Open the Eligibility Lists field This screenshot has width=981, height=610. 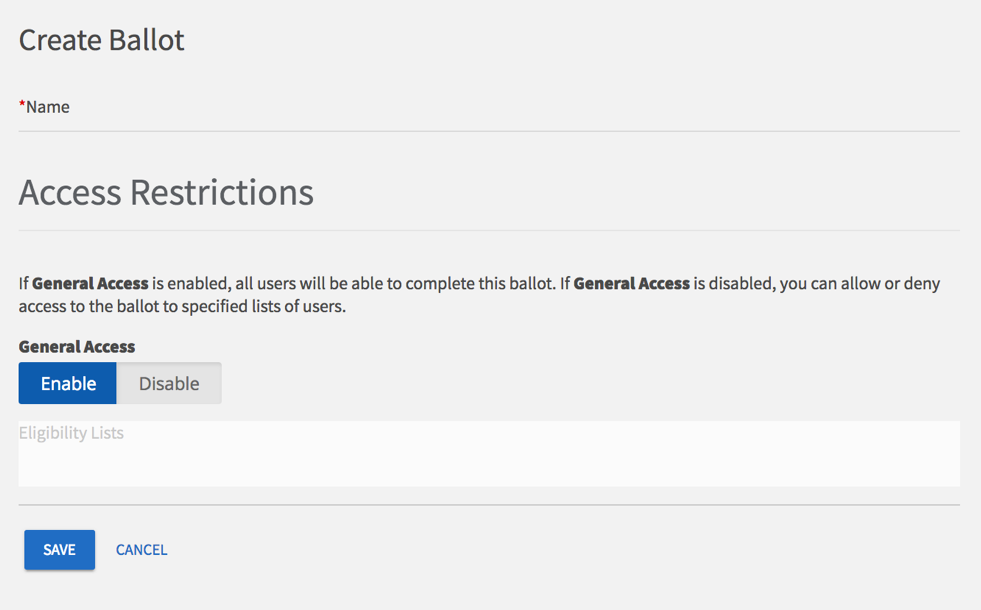[489, 462]
